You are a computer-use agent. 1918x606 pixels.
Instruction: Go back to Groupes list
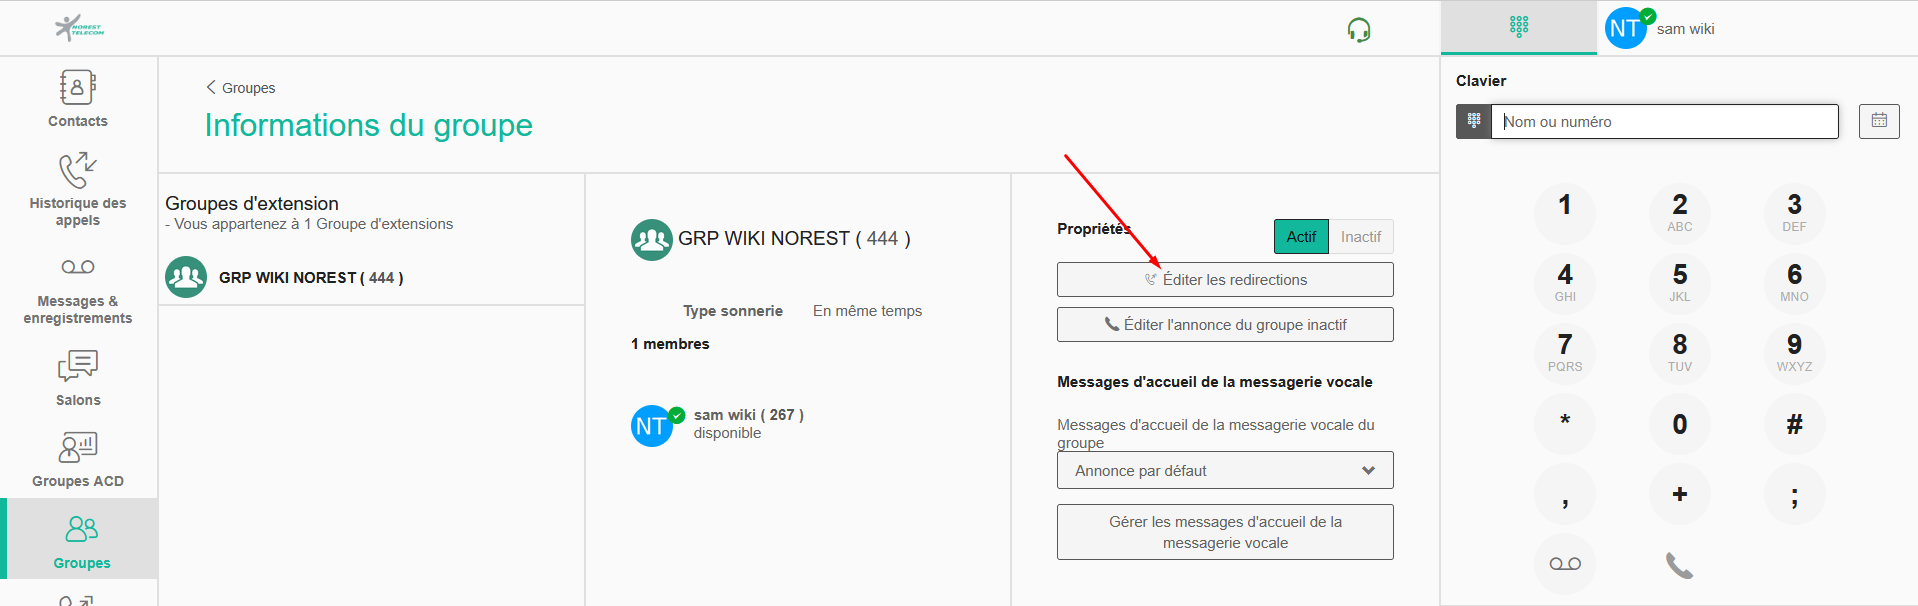(x=241, y=88)
